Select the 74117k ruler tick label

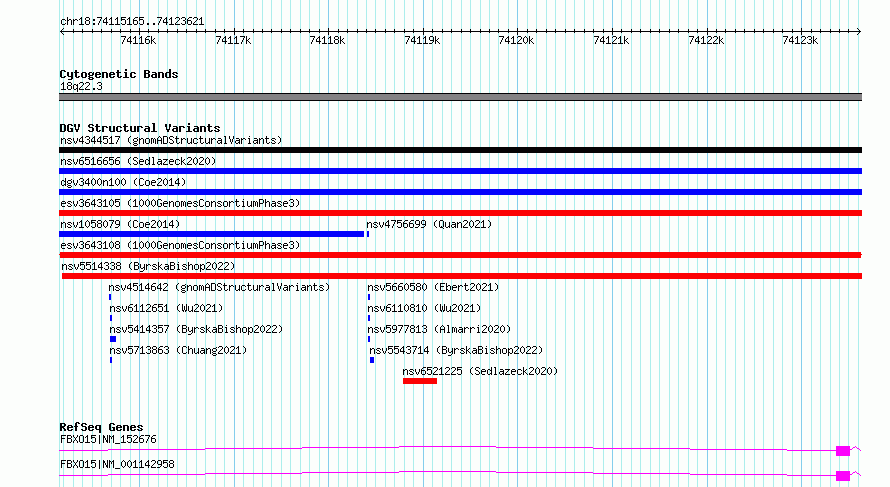(233, 40)
